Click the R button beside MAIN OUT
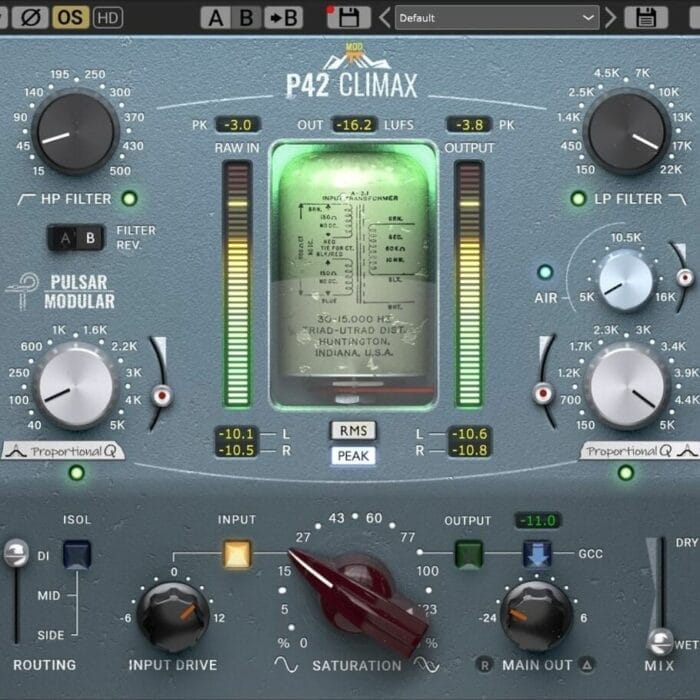The image size is (700, 700). point(485,666)
